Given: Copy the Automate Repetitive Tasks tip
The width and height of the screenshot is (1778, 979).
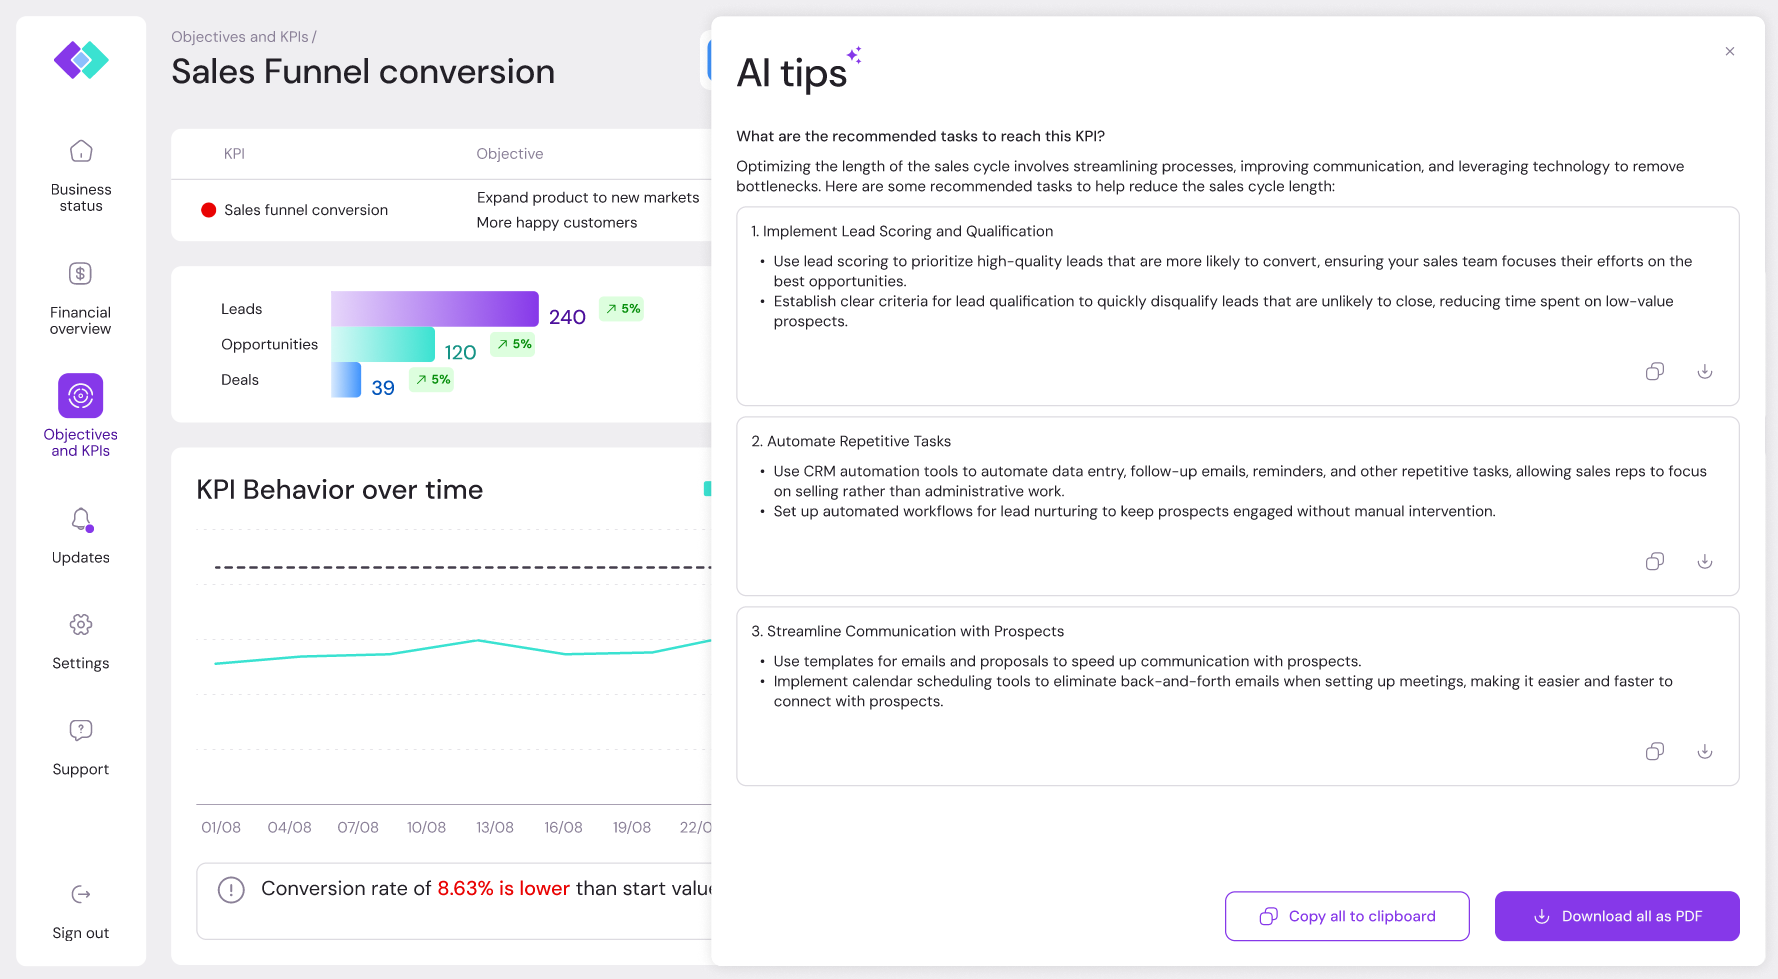Looking at the screenshot, I should (x=1655, y=562).
